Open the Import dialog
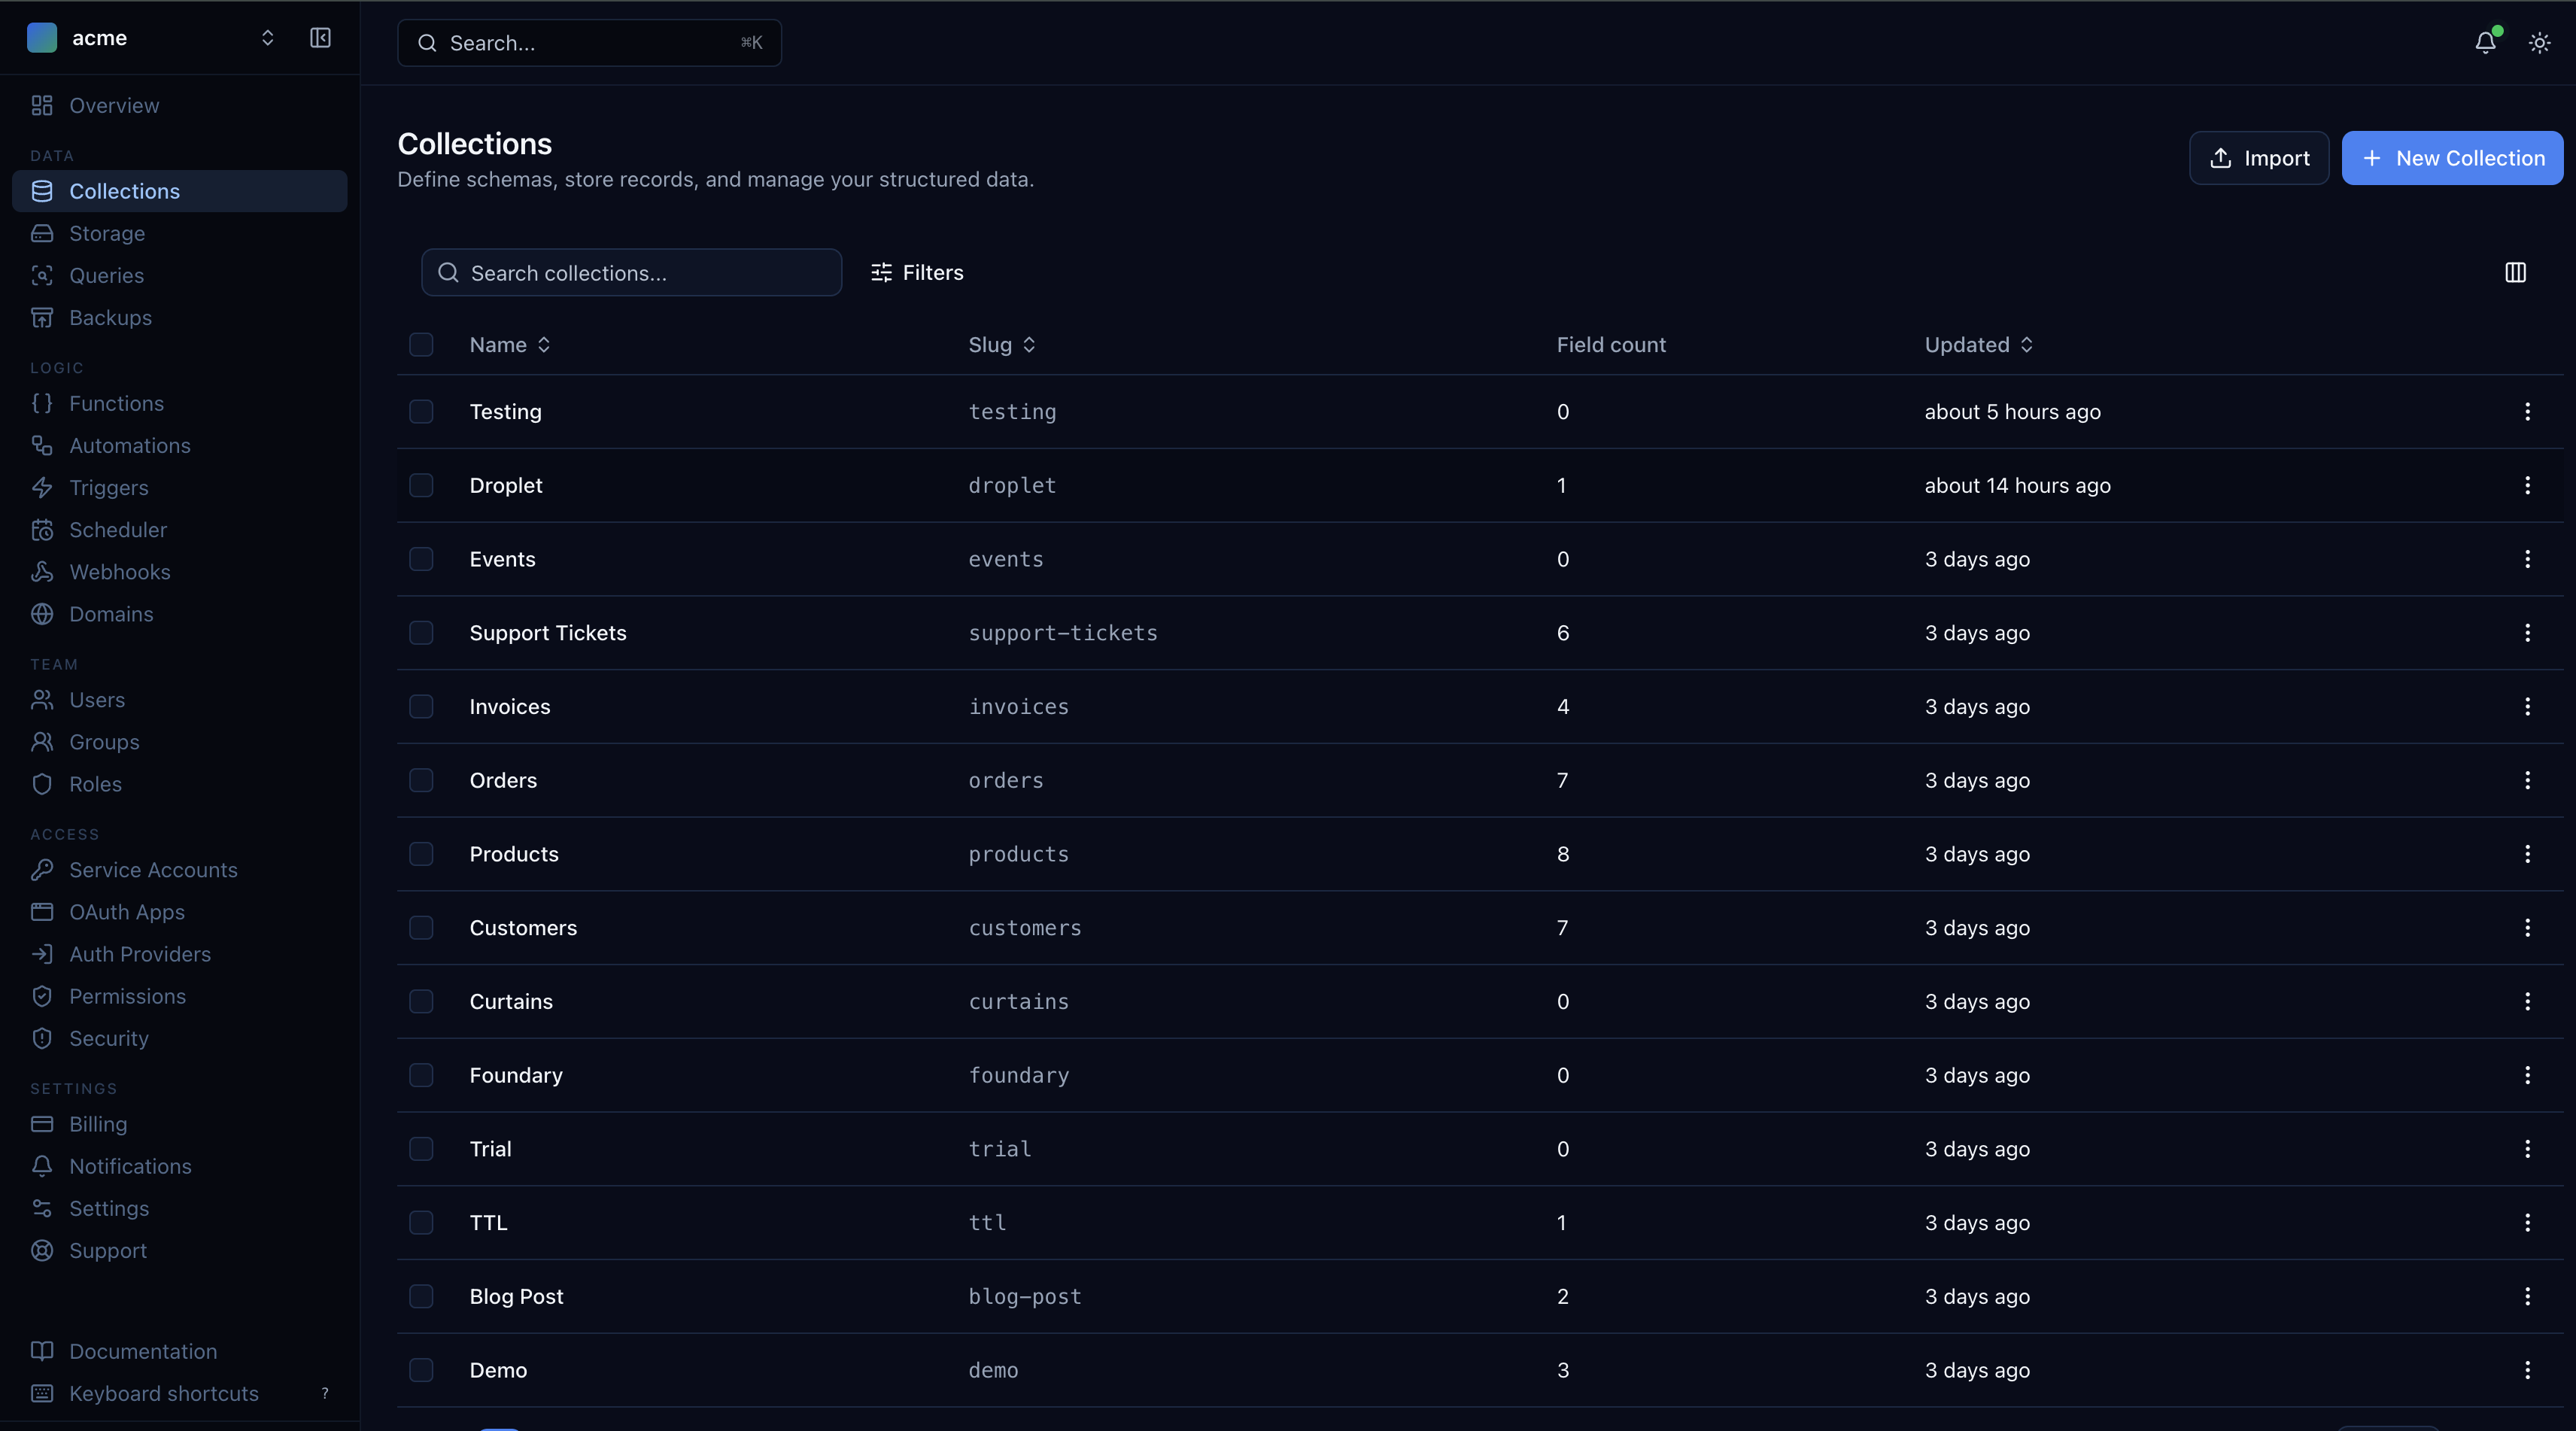The height and width of the screenshot is (1431, 2576). click(2260, 157)
